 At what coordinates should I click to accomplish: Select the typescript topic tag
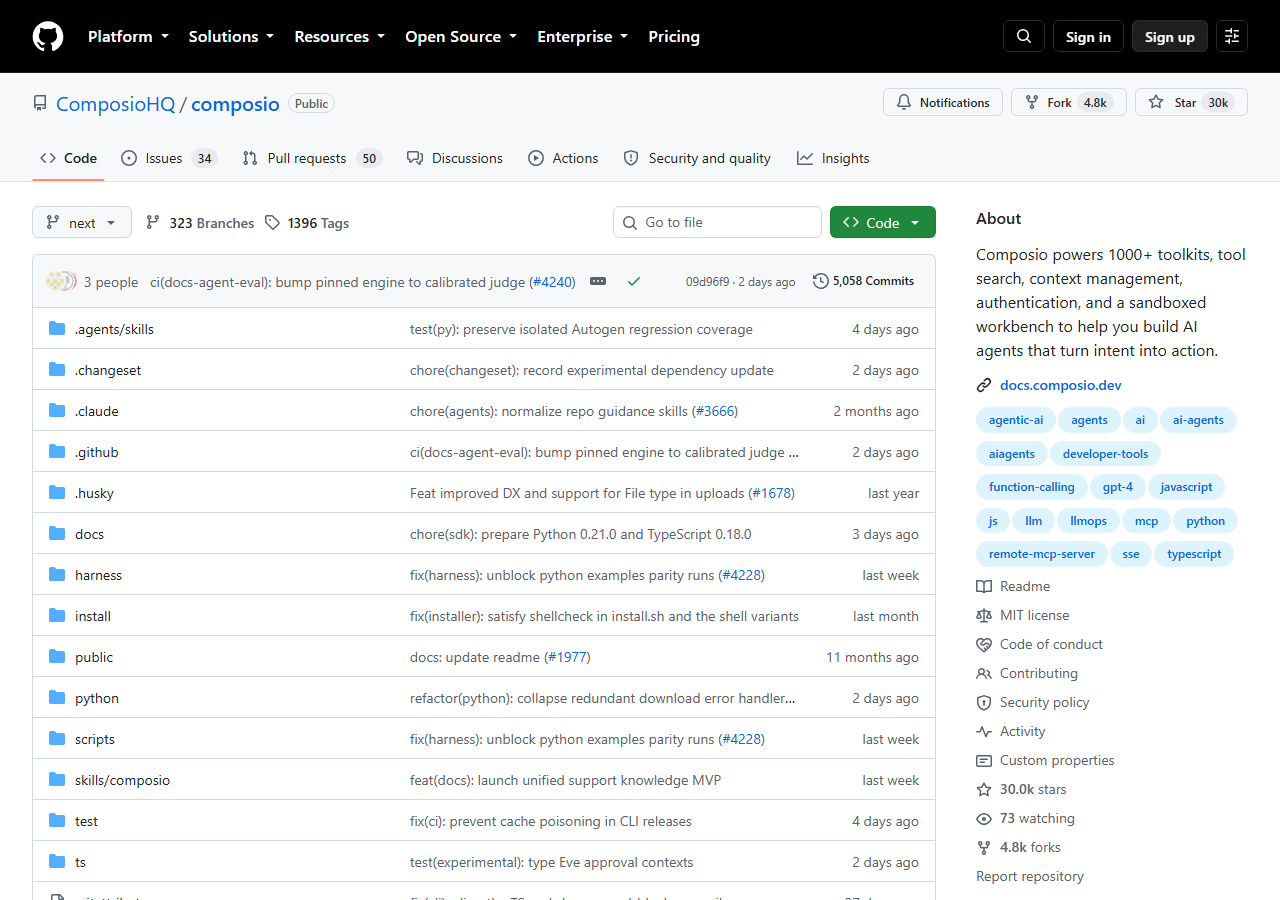(1194, 554)
